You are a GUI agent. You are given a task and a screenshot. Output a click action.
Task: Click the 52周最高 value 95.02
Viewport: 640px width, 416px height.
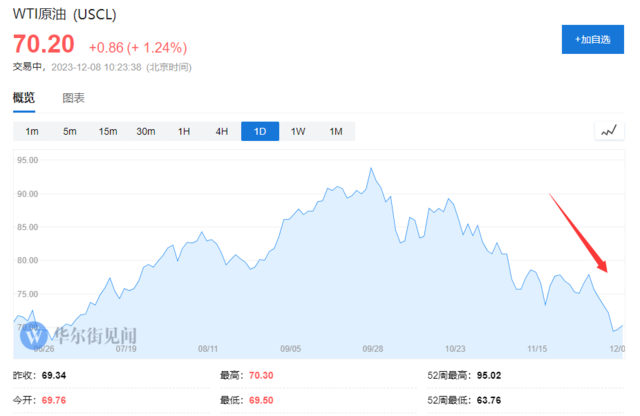(x=491, y=377)
